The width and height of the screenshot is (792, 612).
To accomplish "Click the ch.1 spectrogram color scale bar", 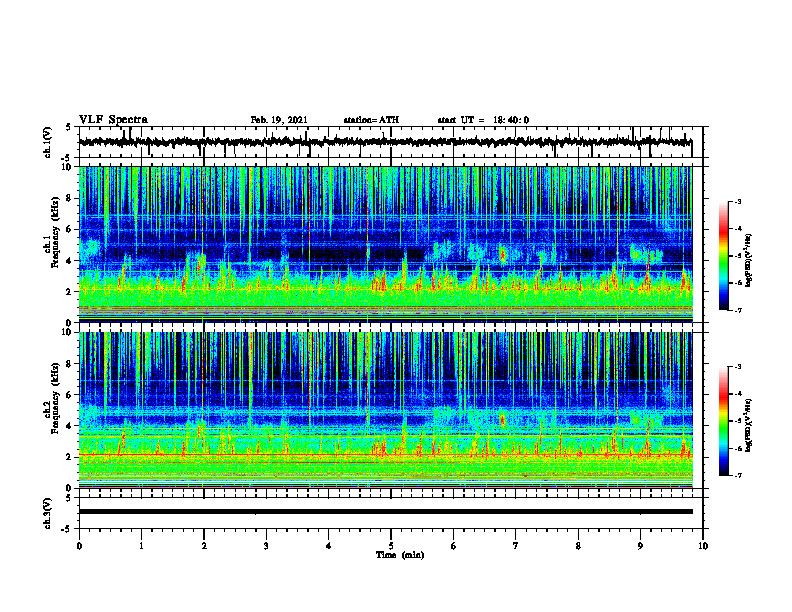I will (723, 255).
